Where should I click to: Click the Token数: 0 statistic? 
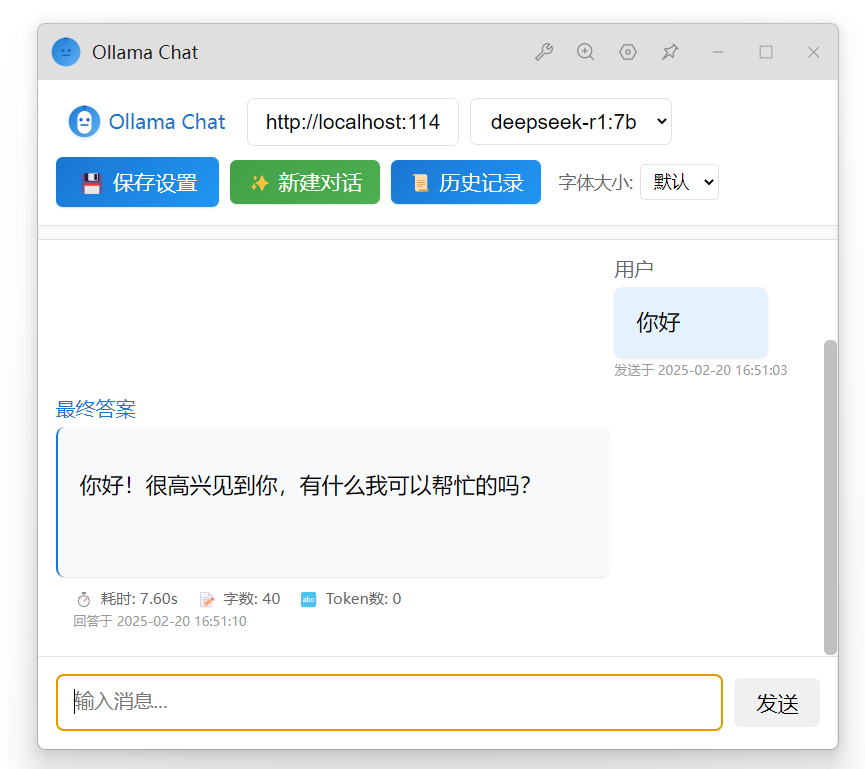[364, 599]
